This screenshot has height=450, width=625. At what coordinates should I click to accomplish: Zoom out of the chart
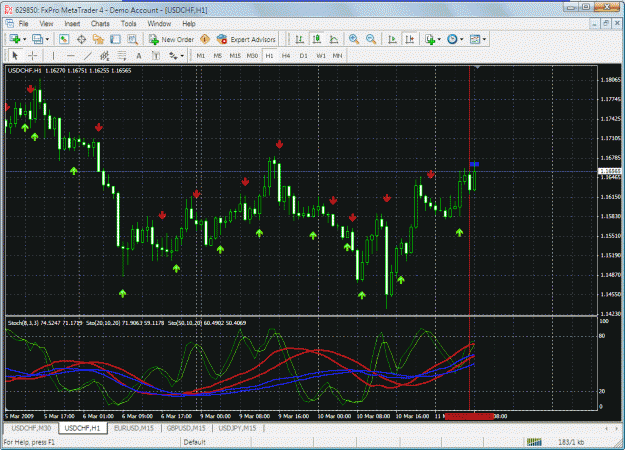pyautogui.click(x=371, y=39)
